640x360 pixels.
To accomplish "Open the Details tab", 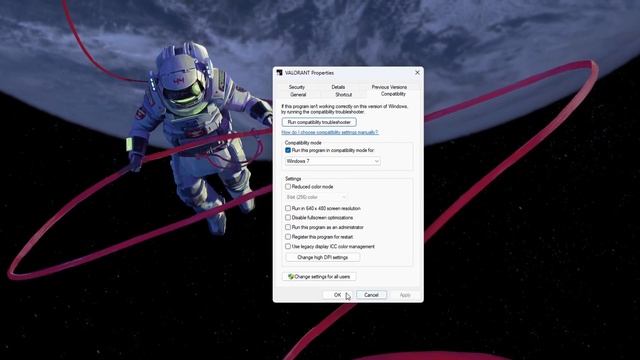I will coord(338,87).
